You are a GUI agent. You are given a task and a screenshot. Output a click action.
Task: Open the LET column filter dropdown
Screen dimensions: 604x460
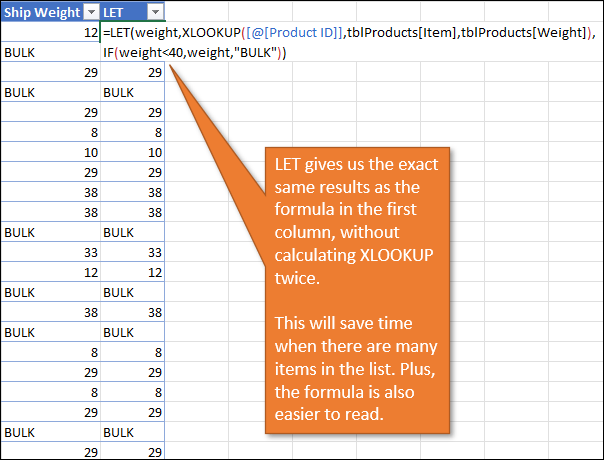coord(155,12)
